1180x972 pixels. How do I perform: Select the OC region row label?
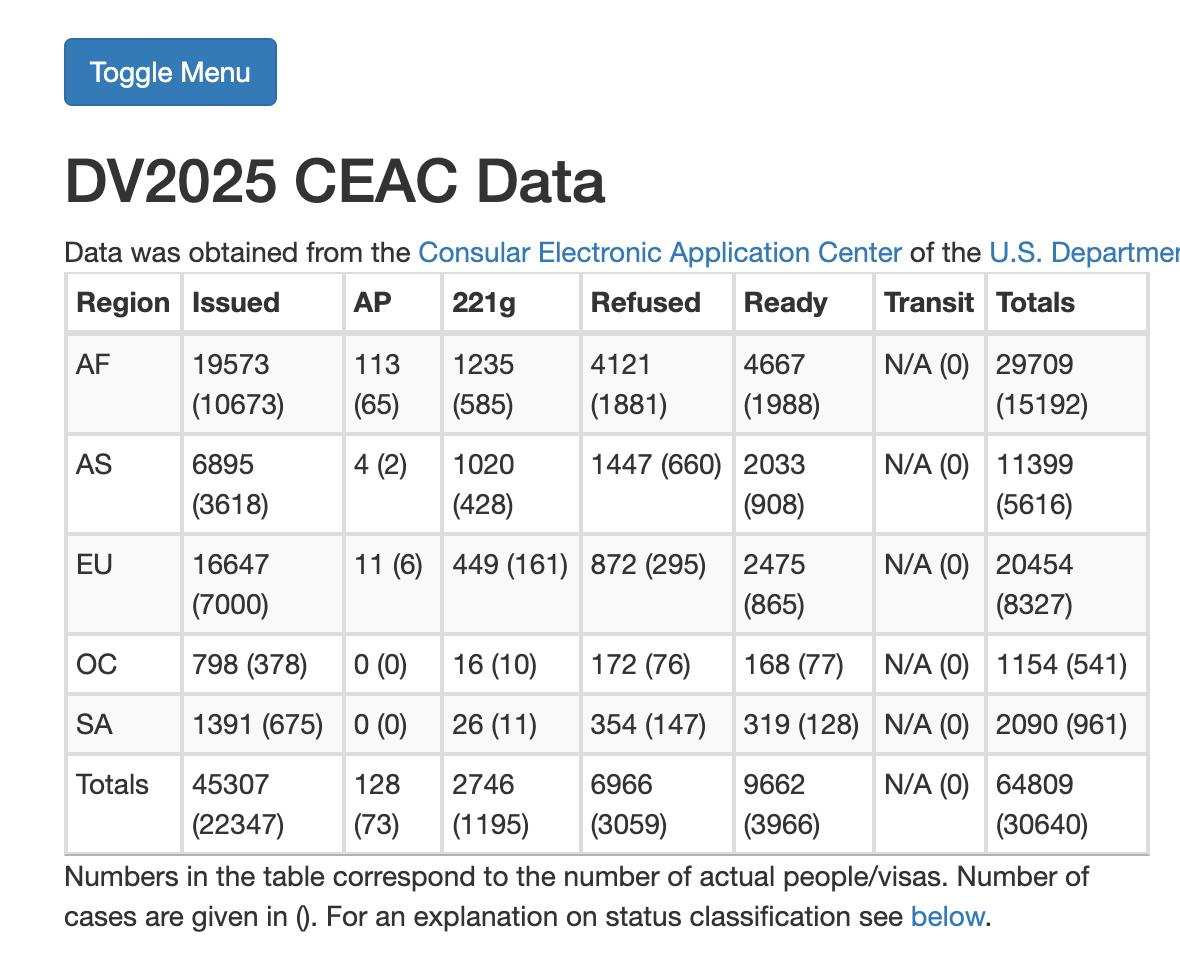click(96, 665)
